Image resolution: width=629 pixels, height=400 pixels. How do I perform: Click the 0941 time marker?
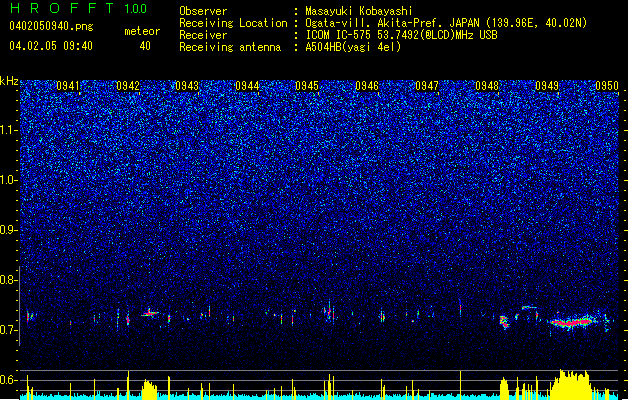point(68,86)
